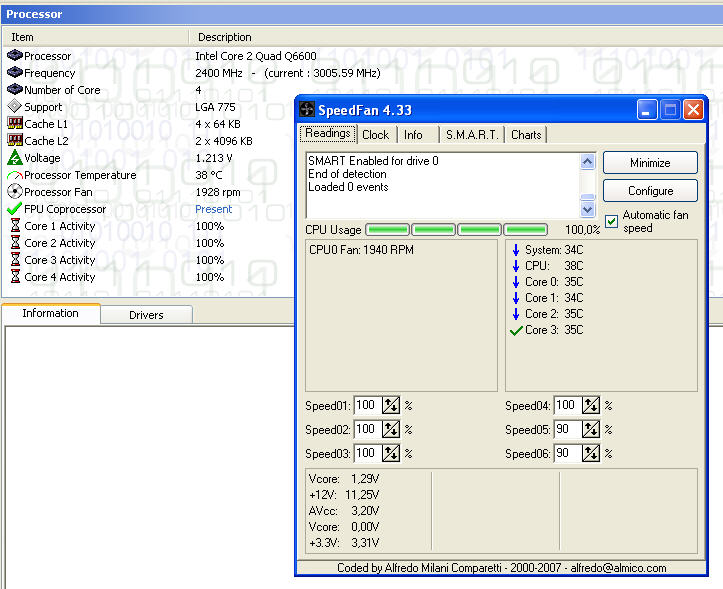Click the Speed05 value field showing 90
The image size is (723, 589).
(x=568, y=429)
